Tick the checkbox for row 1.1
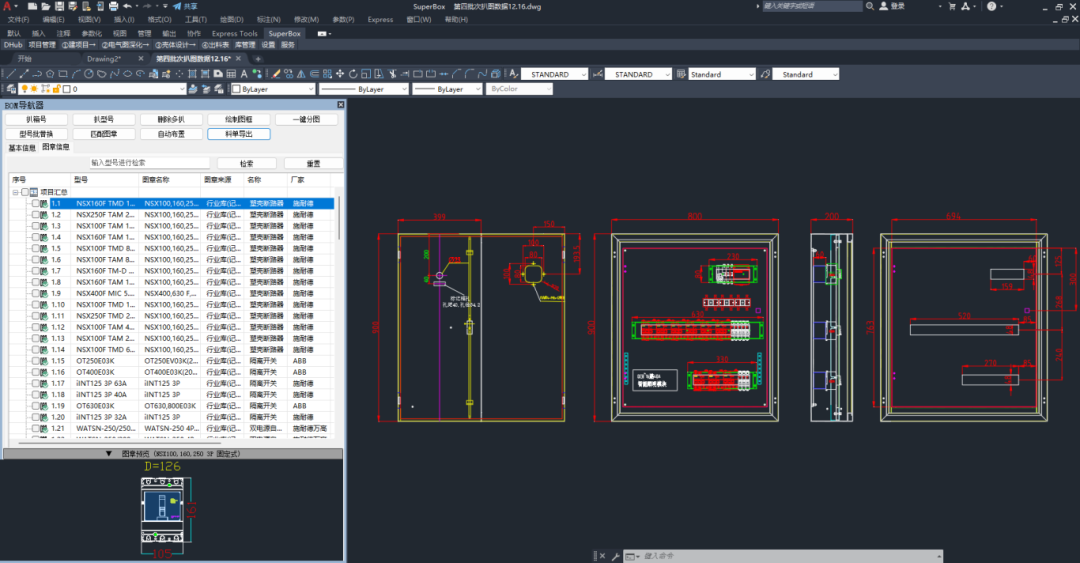1080x563 pixels. pyautogui.click(x=36, y=203)
